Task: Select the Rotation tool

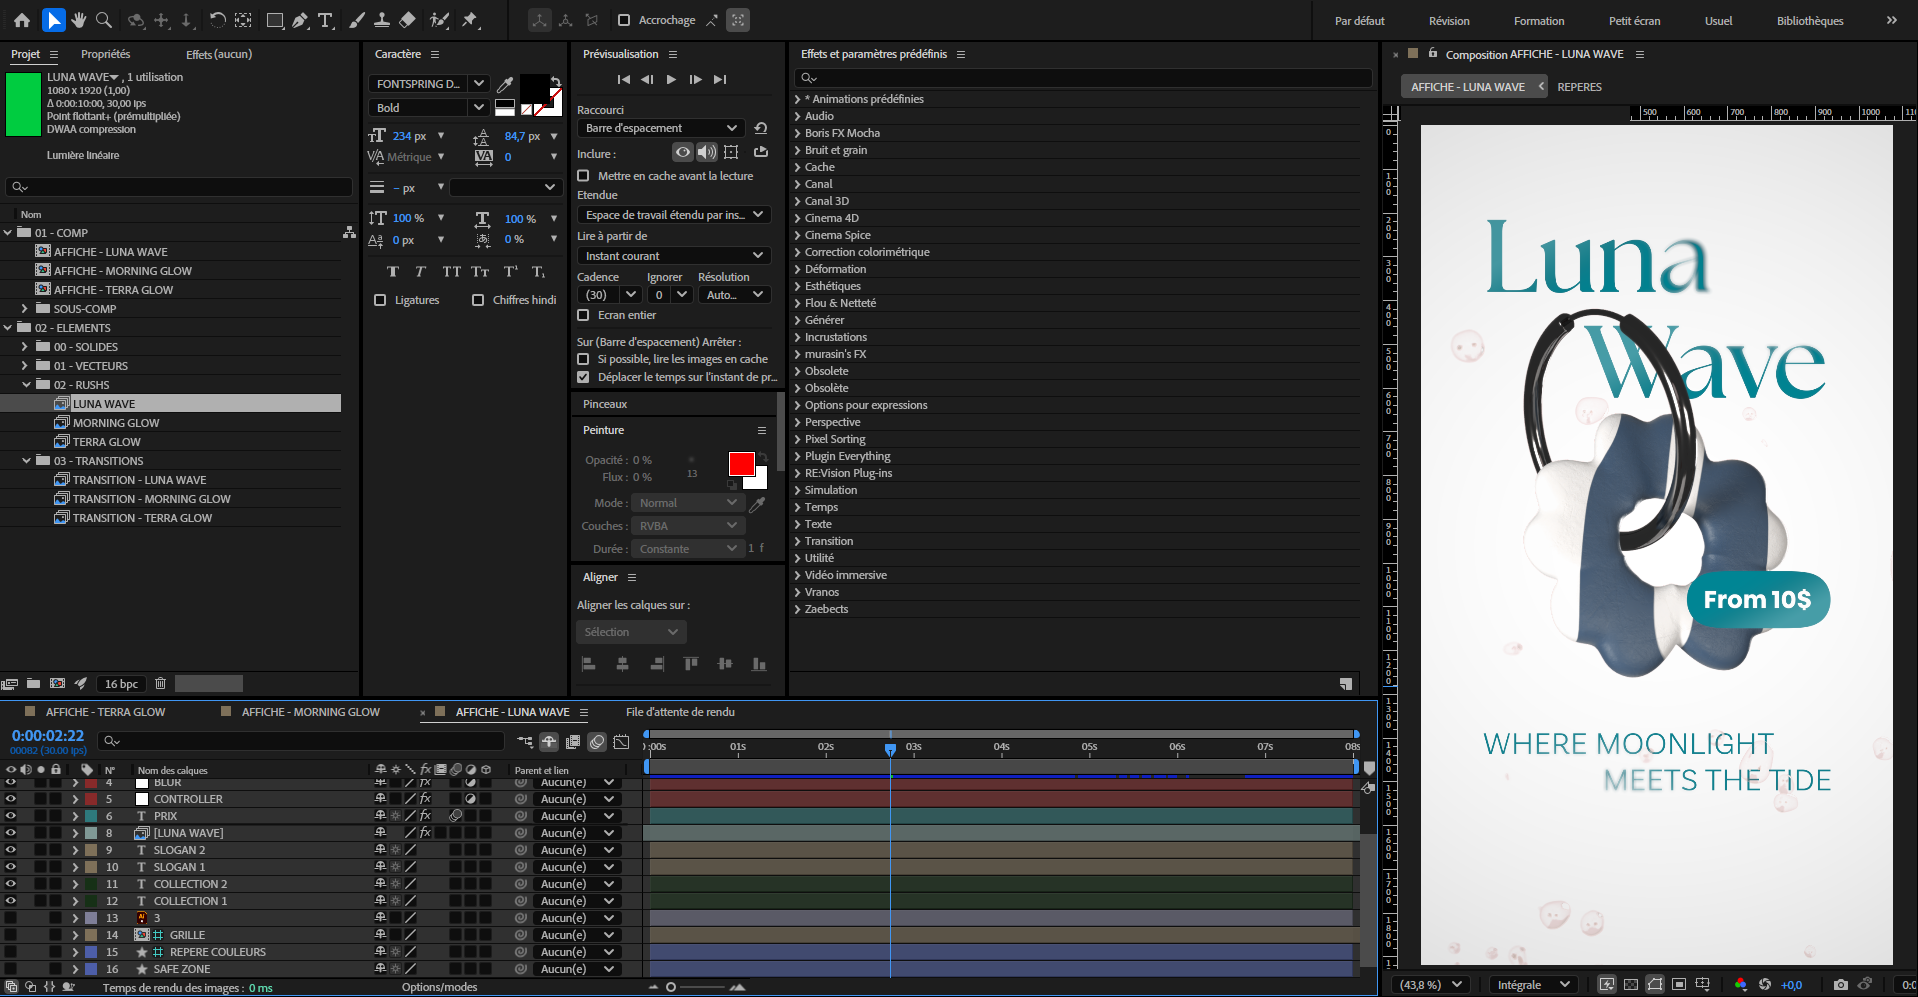Action: click(217, 20)
